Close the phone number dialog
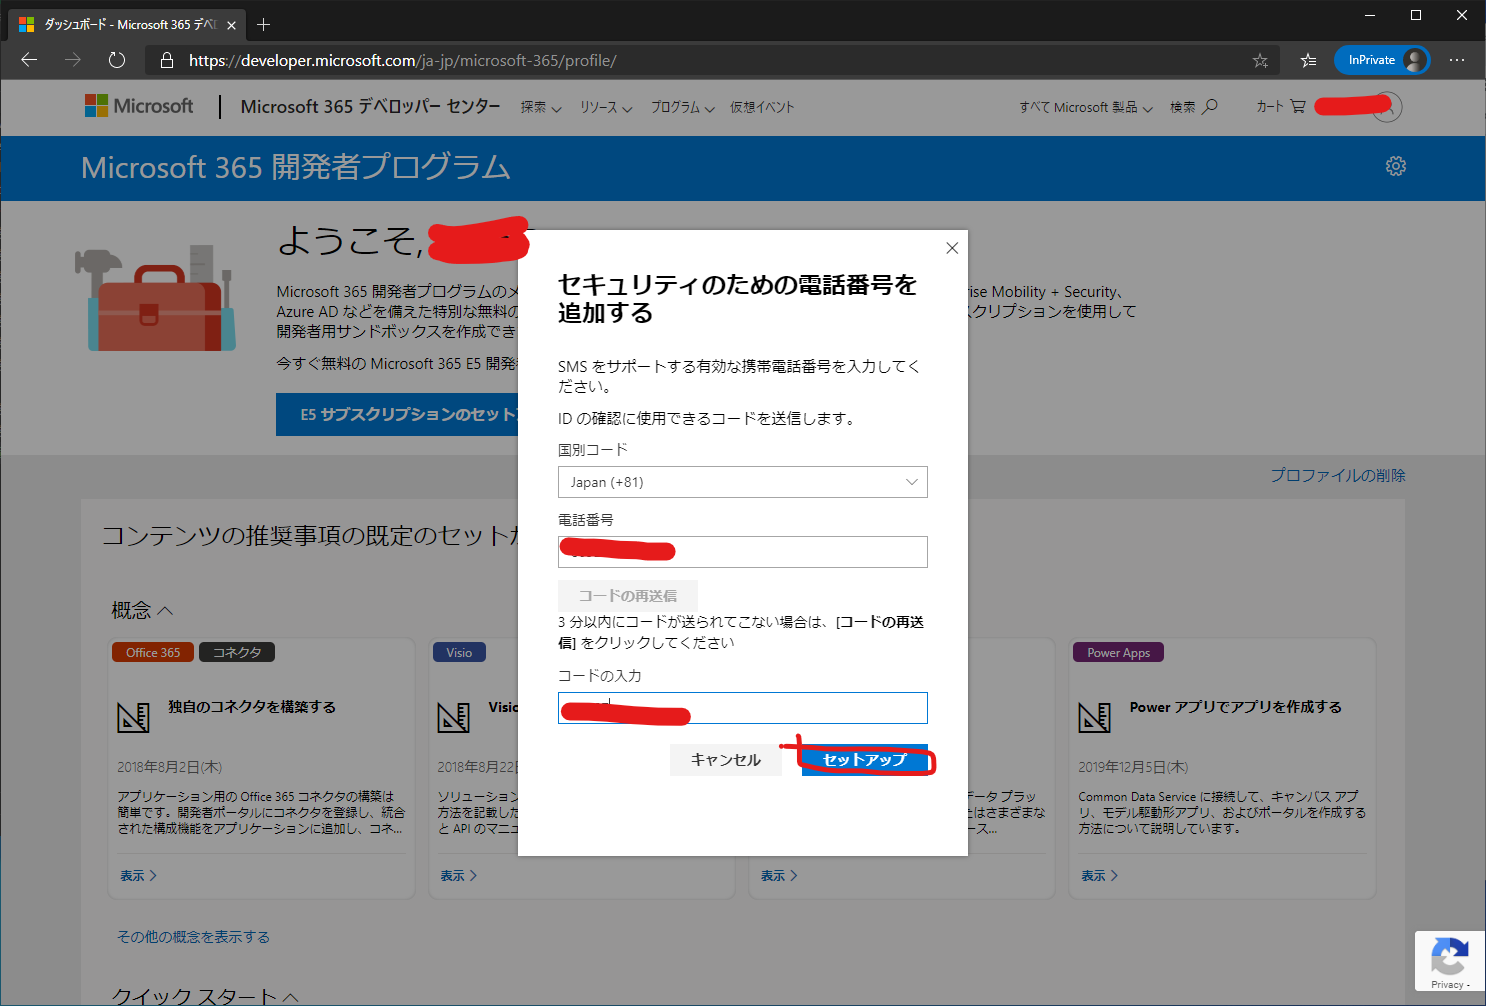The image size is (1486, 1006). [952, 248]
